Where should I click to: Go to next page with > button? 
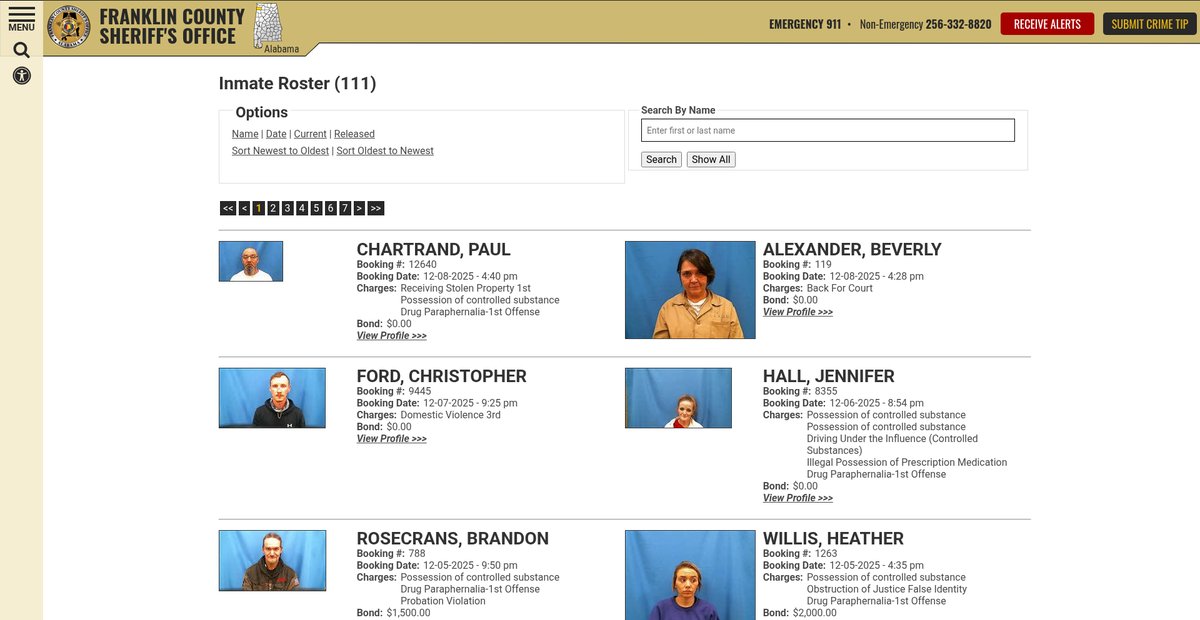359,208
